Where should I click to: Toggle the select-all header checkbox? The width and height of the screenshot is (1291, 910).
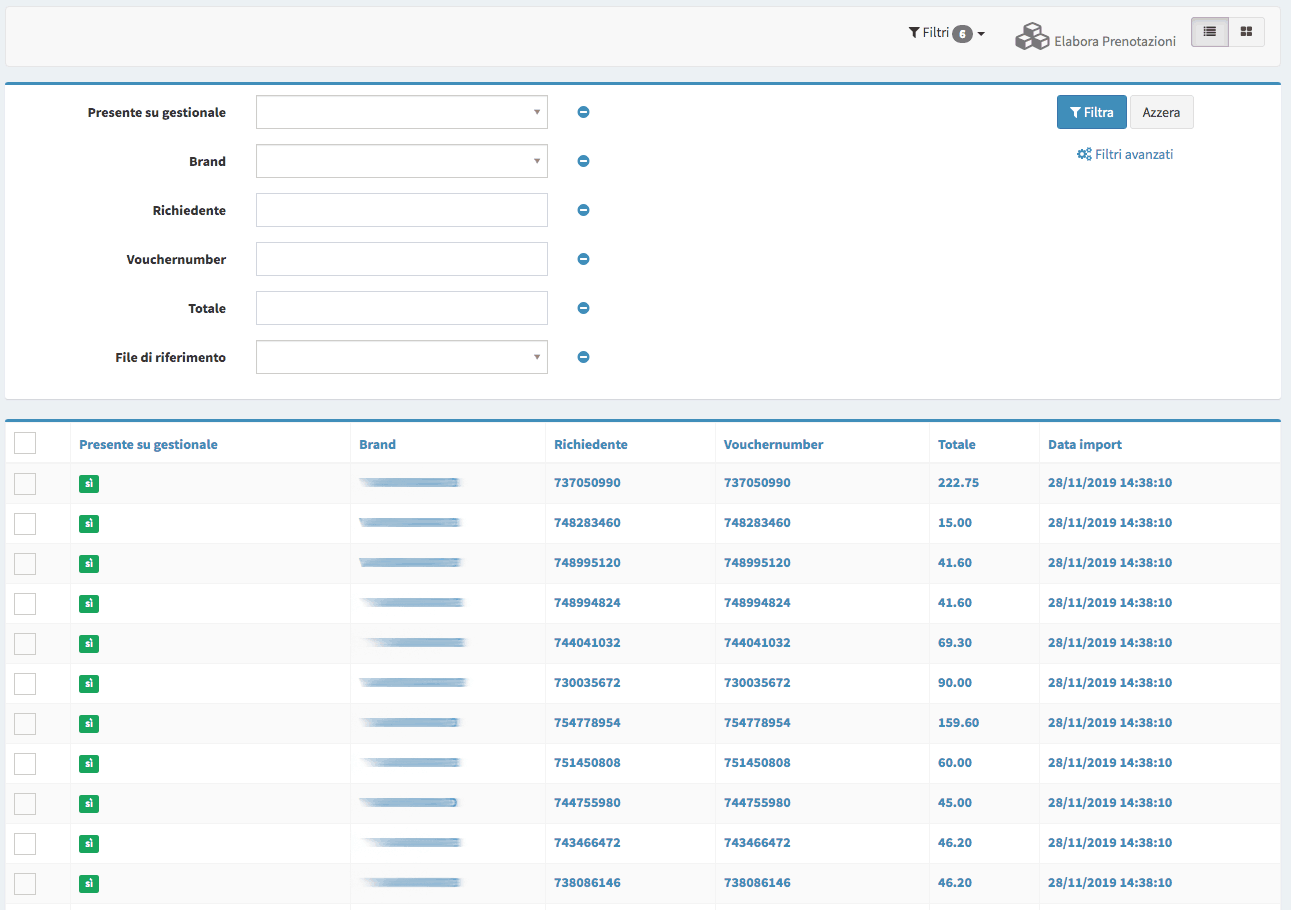coord(25,443)
